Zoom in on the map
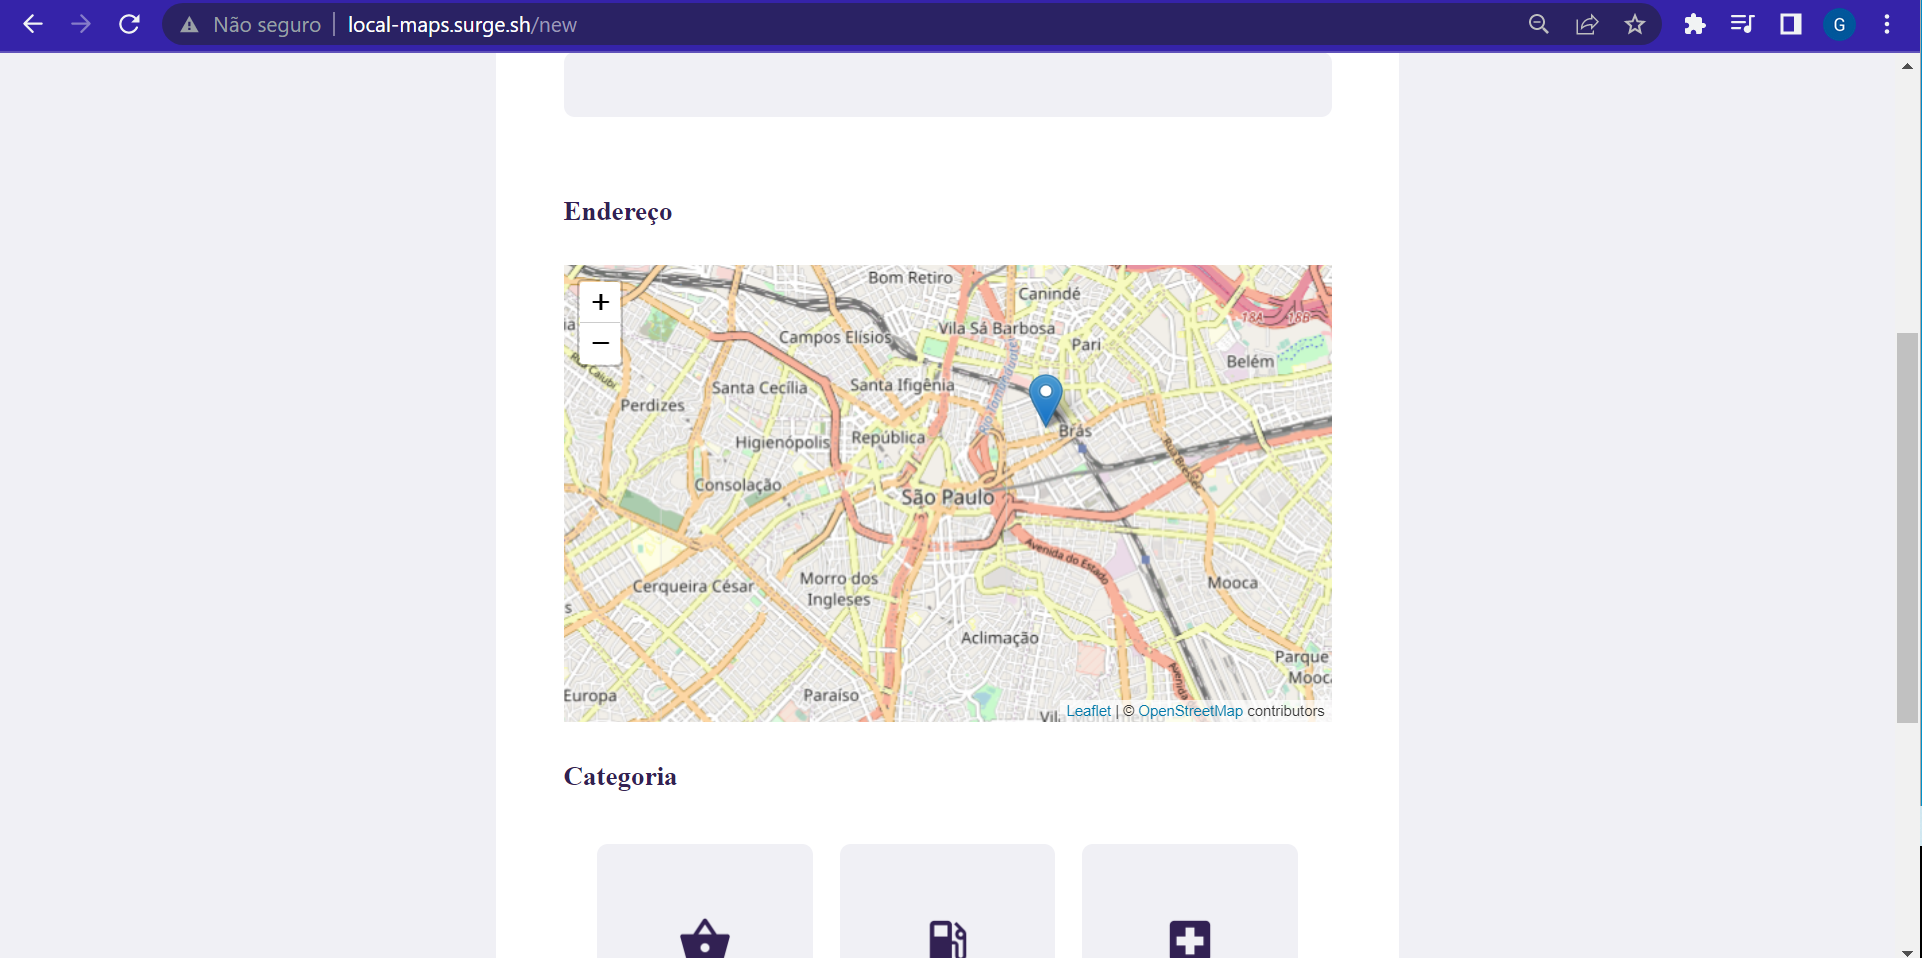The image size is (1922, 958). point(600,302)
